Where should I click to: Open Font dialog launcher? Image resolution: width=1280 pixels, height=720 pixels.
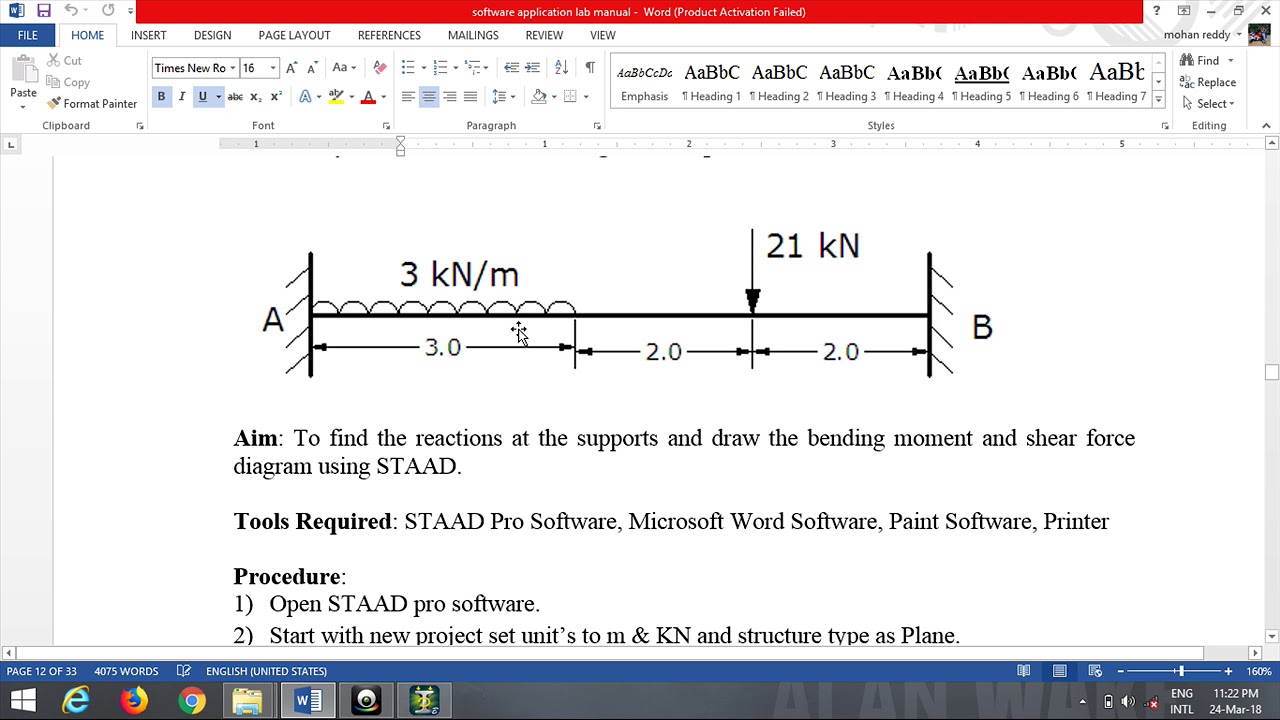click(386, 126)
